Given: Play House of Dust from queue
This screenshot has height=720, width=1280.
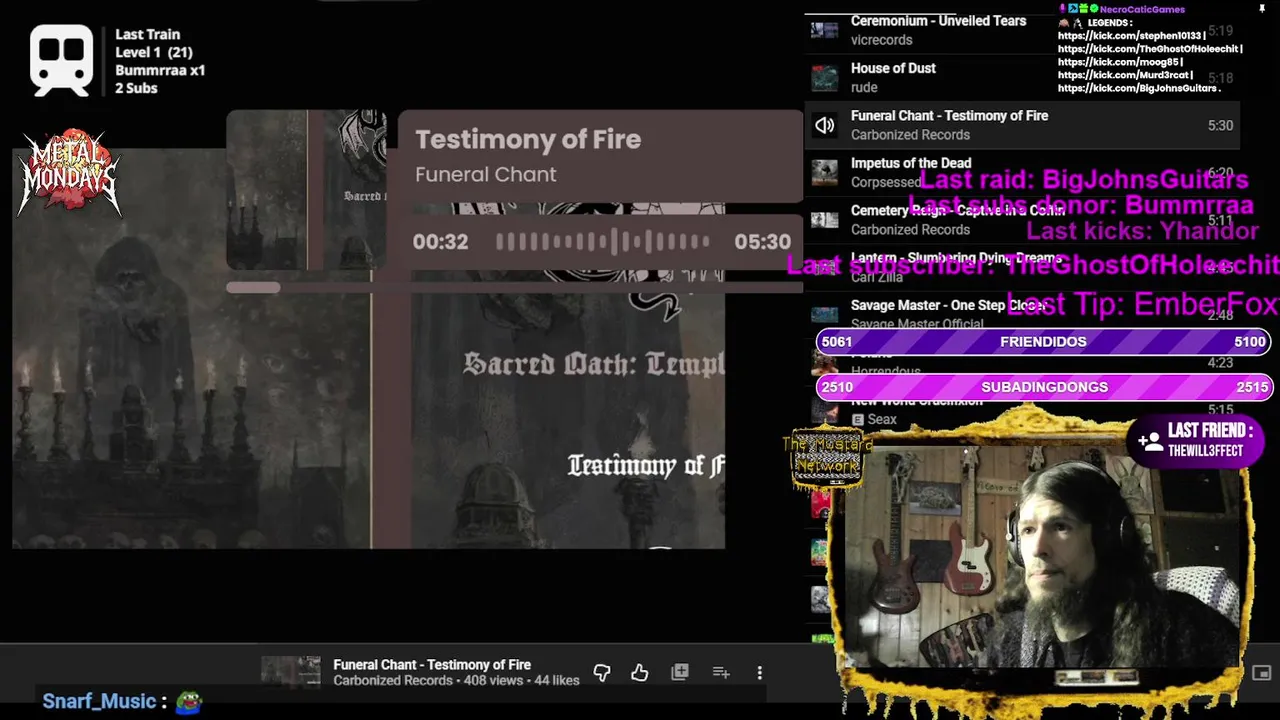Looking at the screenshot, I should [x=893, y=68].
